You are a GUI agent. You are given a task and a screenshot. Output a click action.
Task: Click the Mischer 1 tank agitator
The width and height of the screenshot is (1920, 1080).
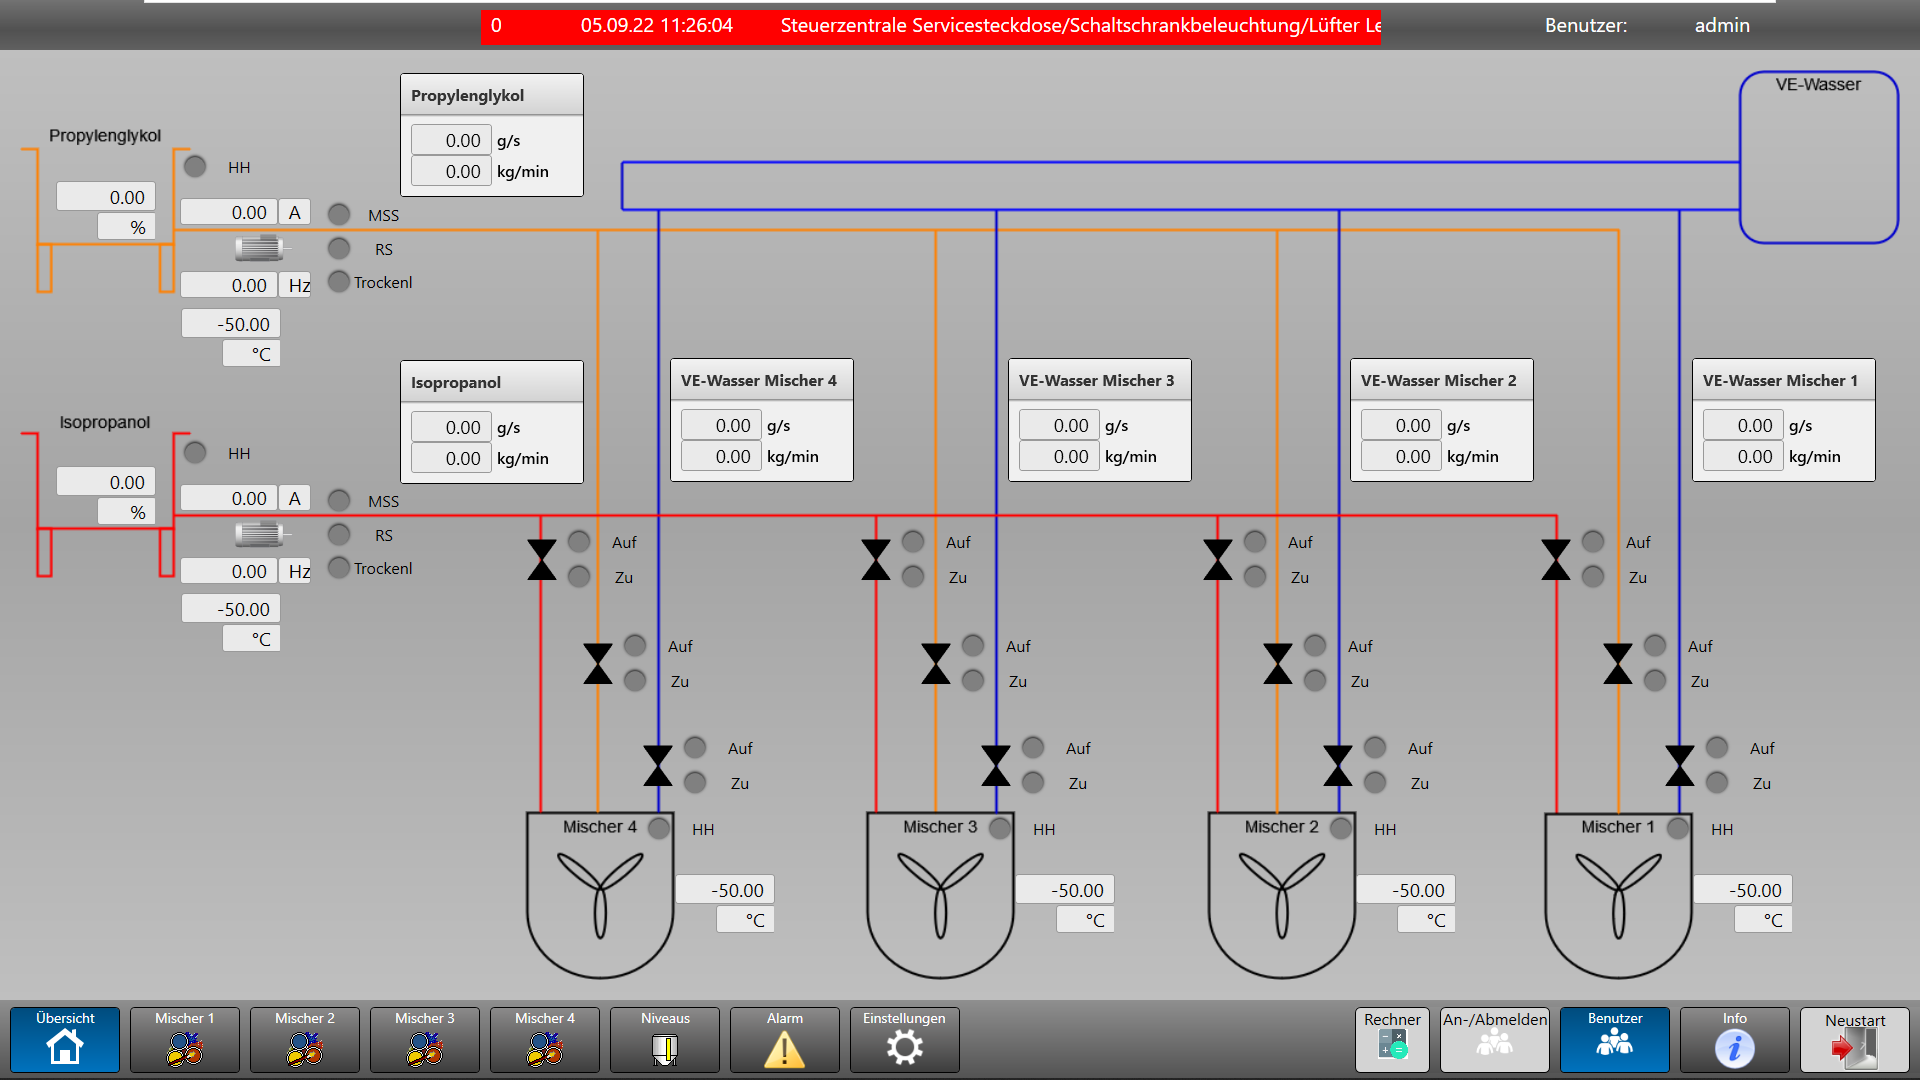[1618, 895]
